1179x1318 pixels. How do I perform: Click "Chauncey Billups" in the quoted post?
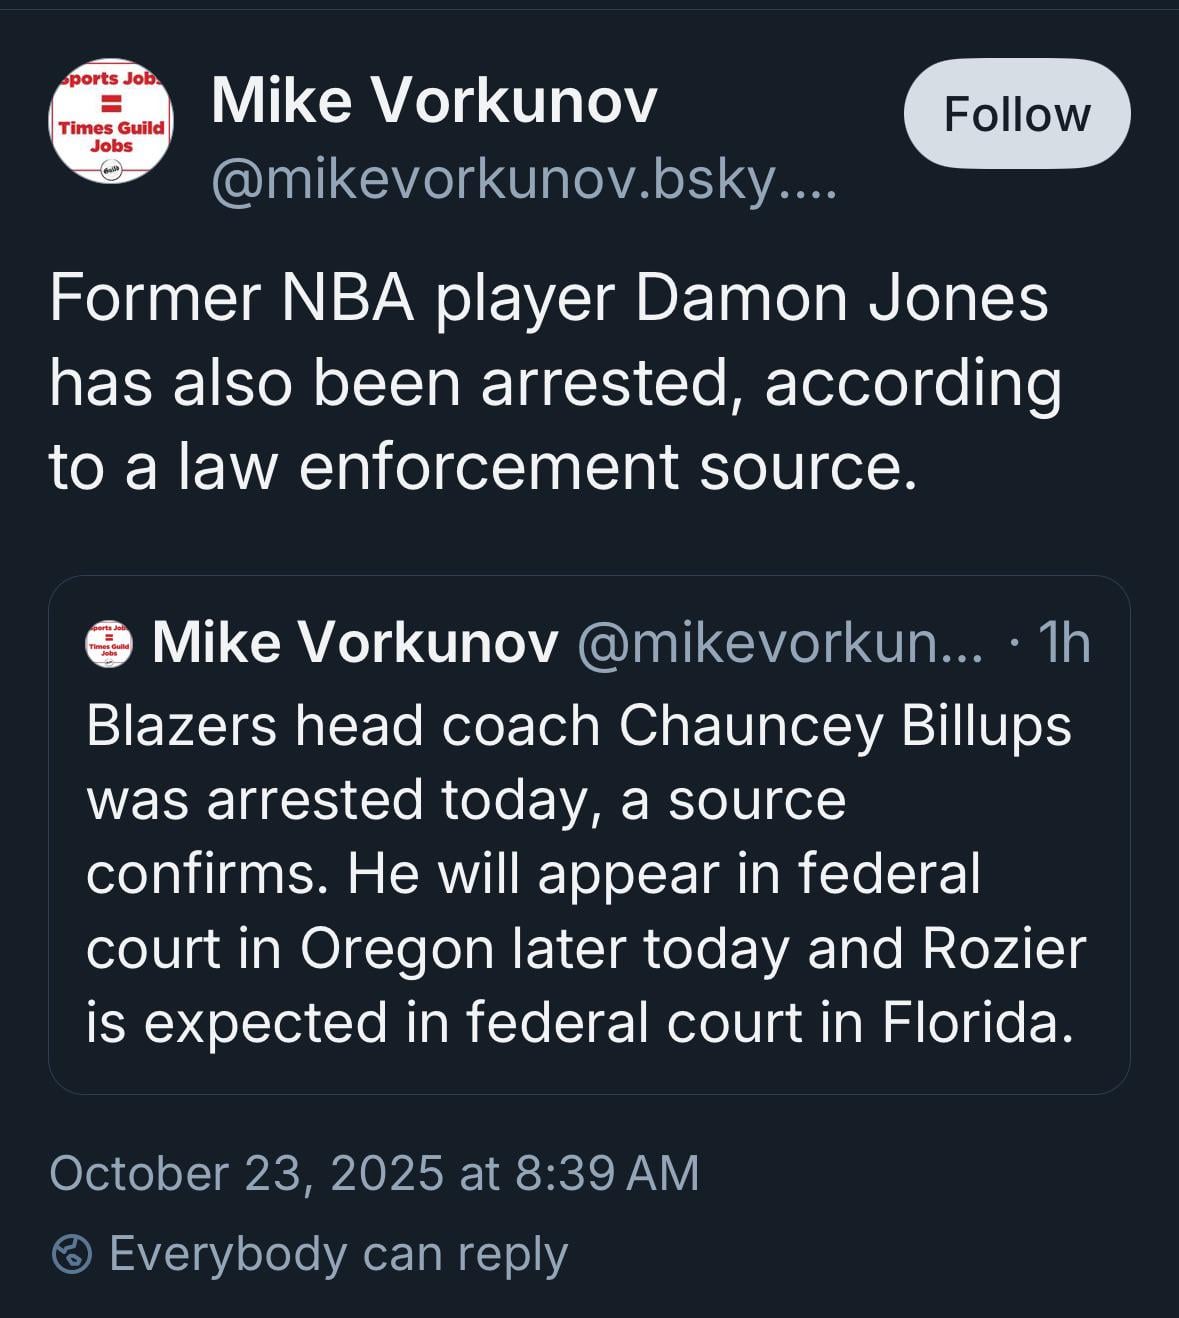pos(845,726)
